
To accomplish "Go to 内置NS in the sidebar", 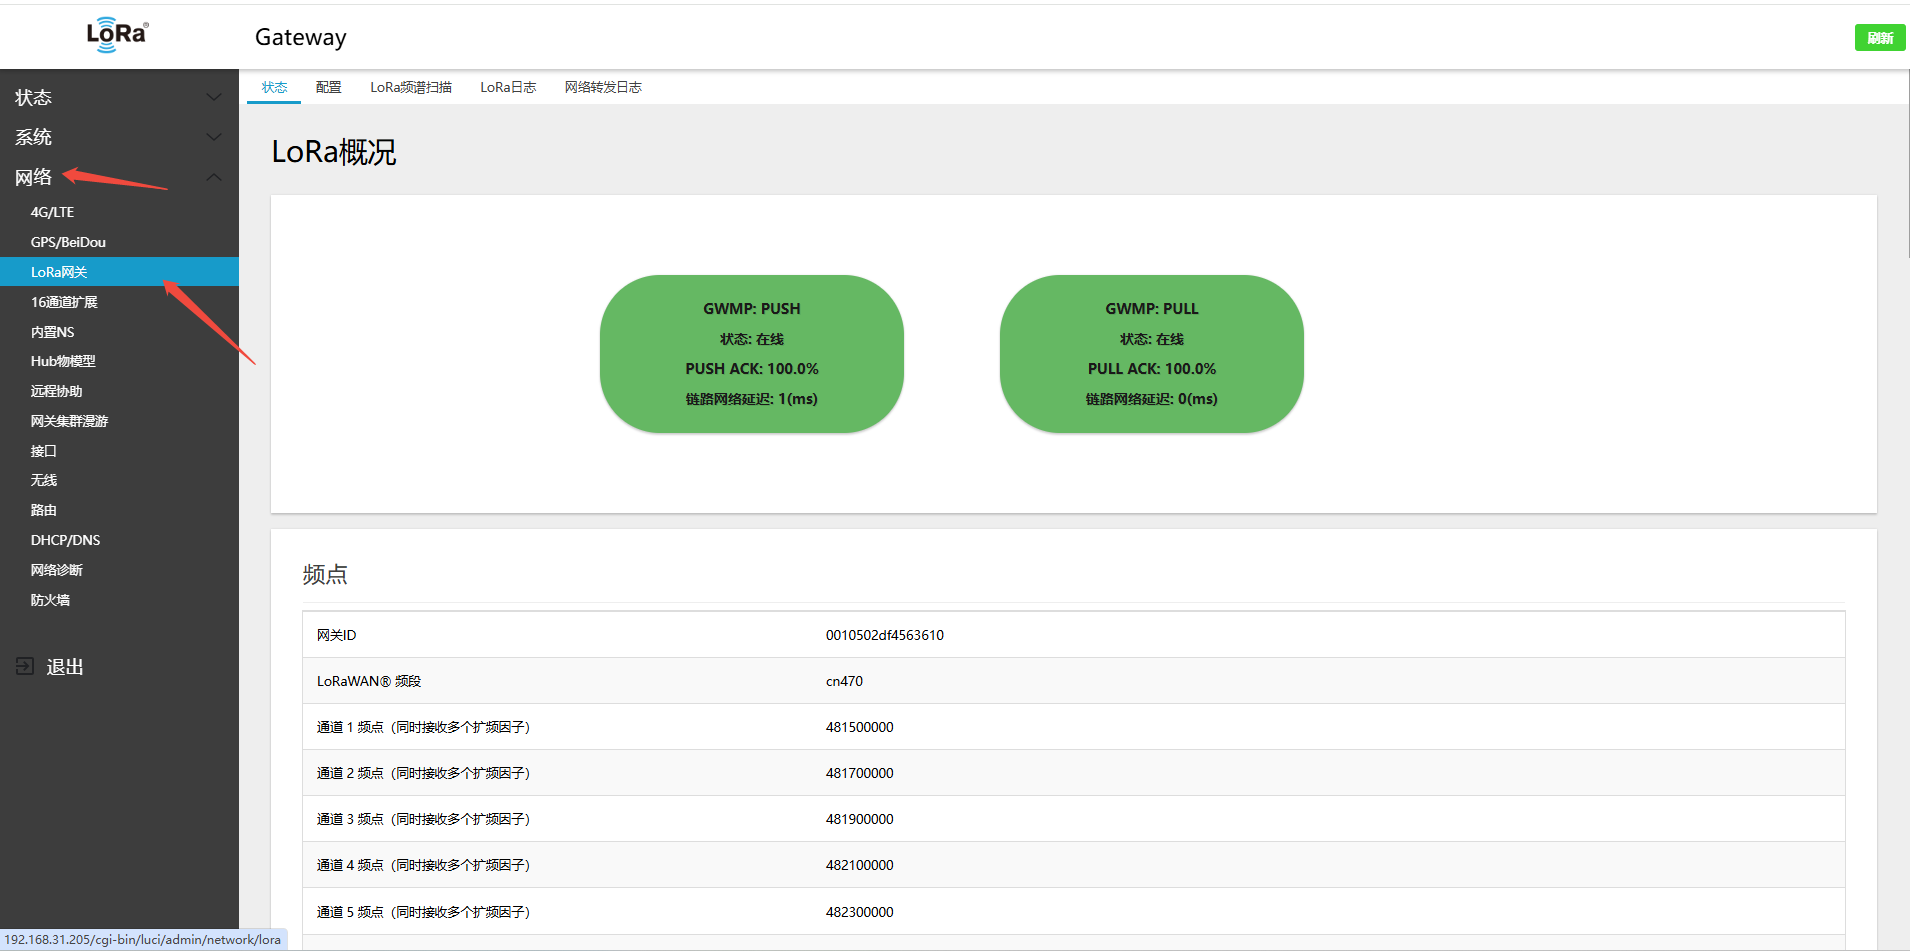I will 52,332.
